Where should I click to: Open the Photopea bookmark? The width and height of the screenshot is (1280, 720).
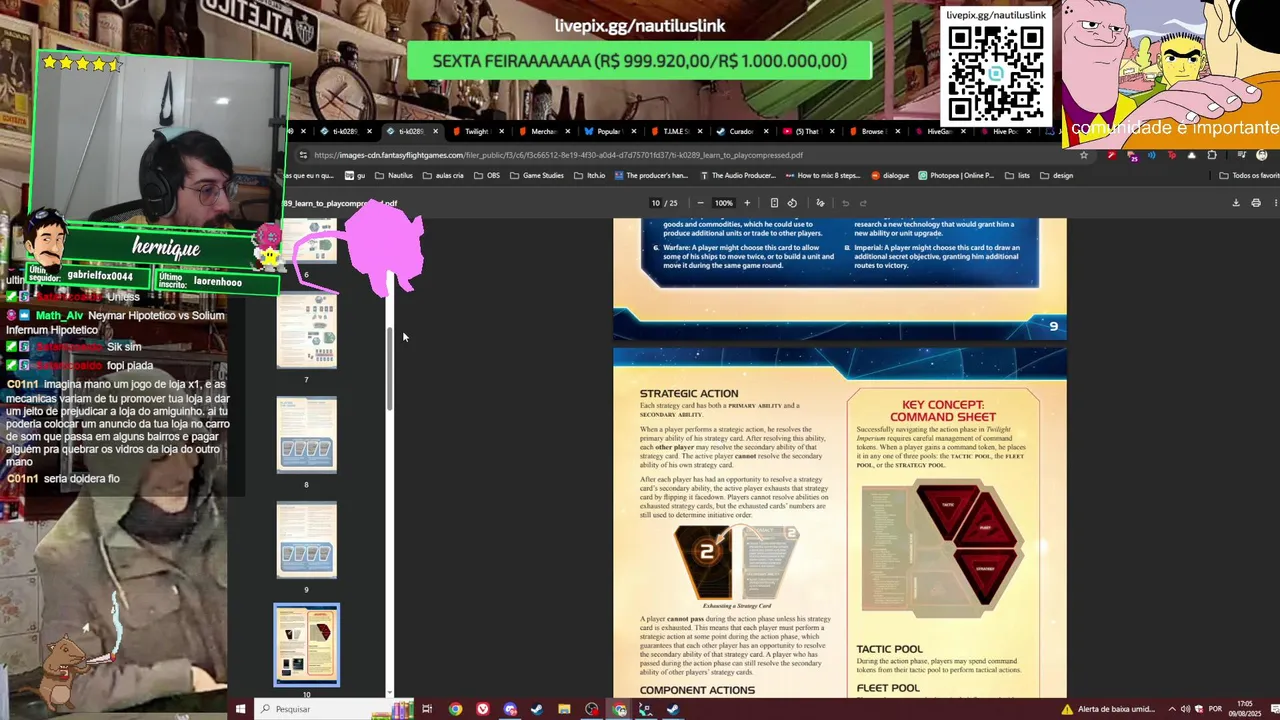pos(956,175)
